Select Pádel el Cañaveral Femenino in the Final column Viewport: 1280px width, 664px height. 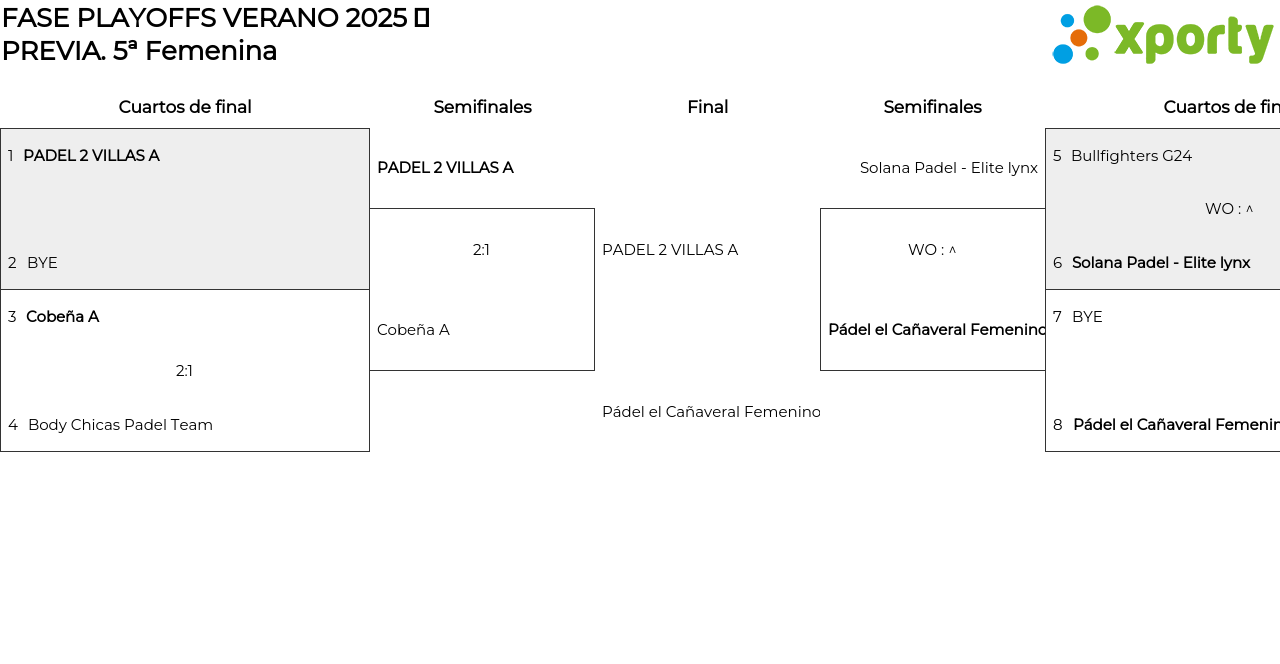pyautogui.click(x=711, y=412)
